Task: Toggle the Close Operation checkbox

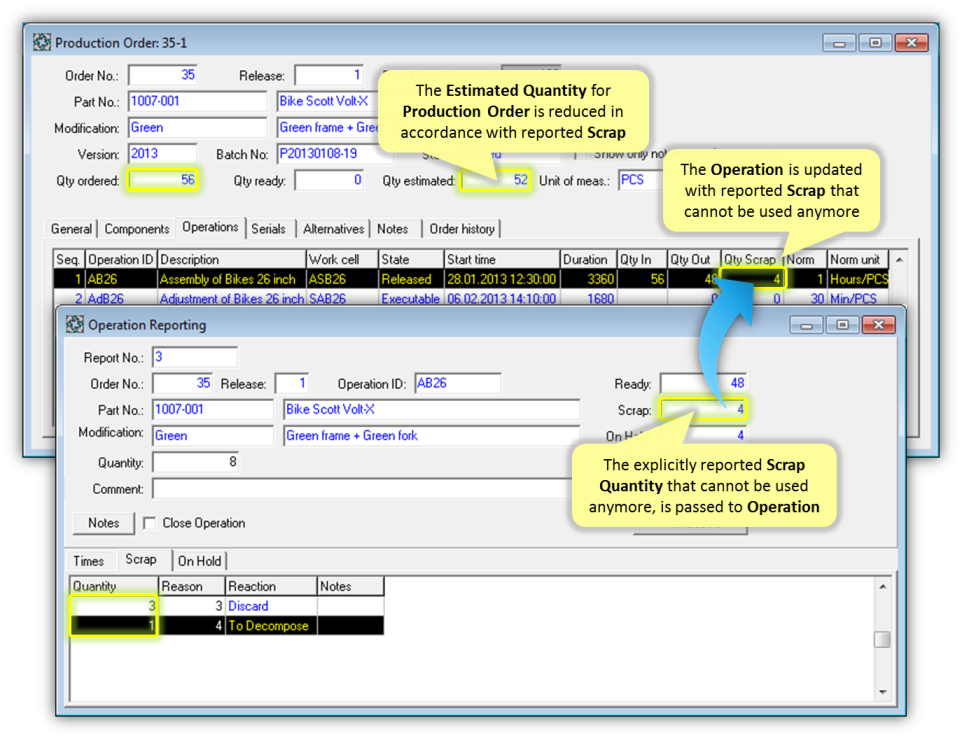Action: 149,523
